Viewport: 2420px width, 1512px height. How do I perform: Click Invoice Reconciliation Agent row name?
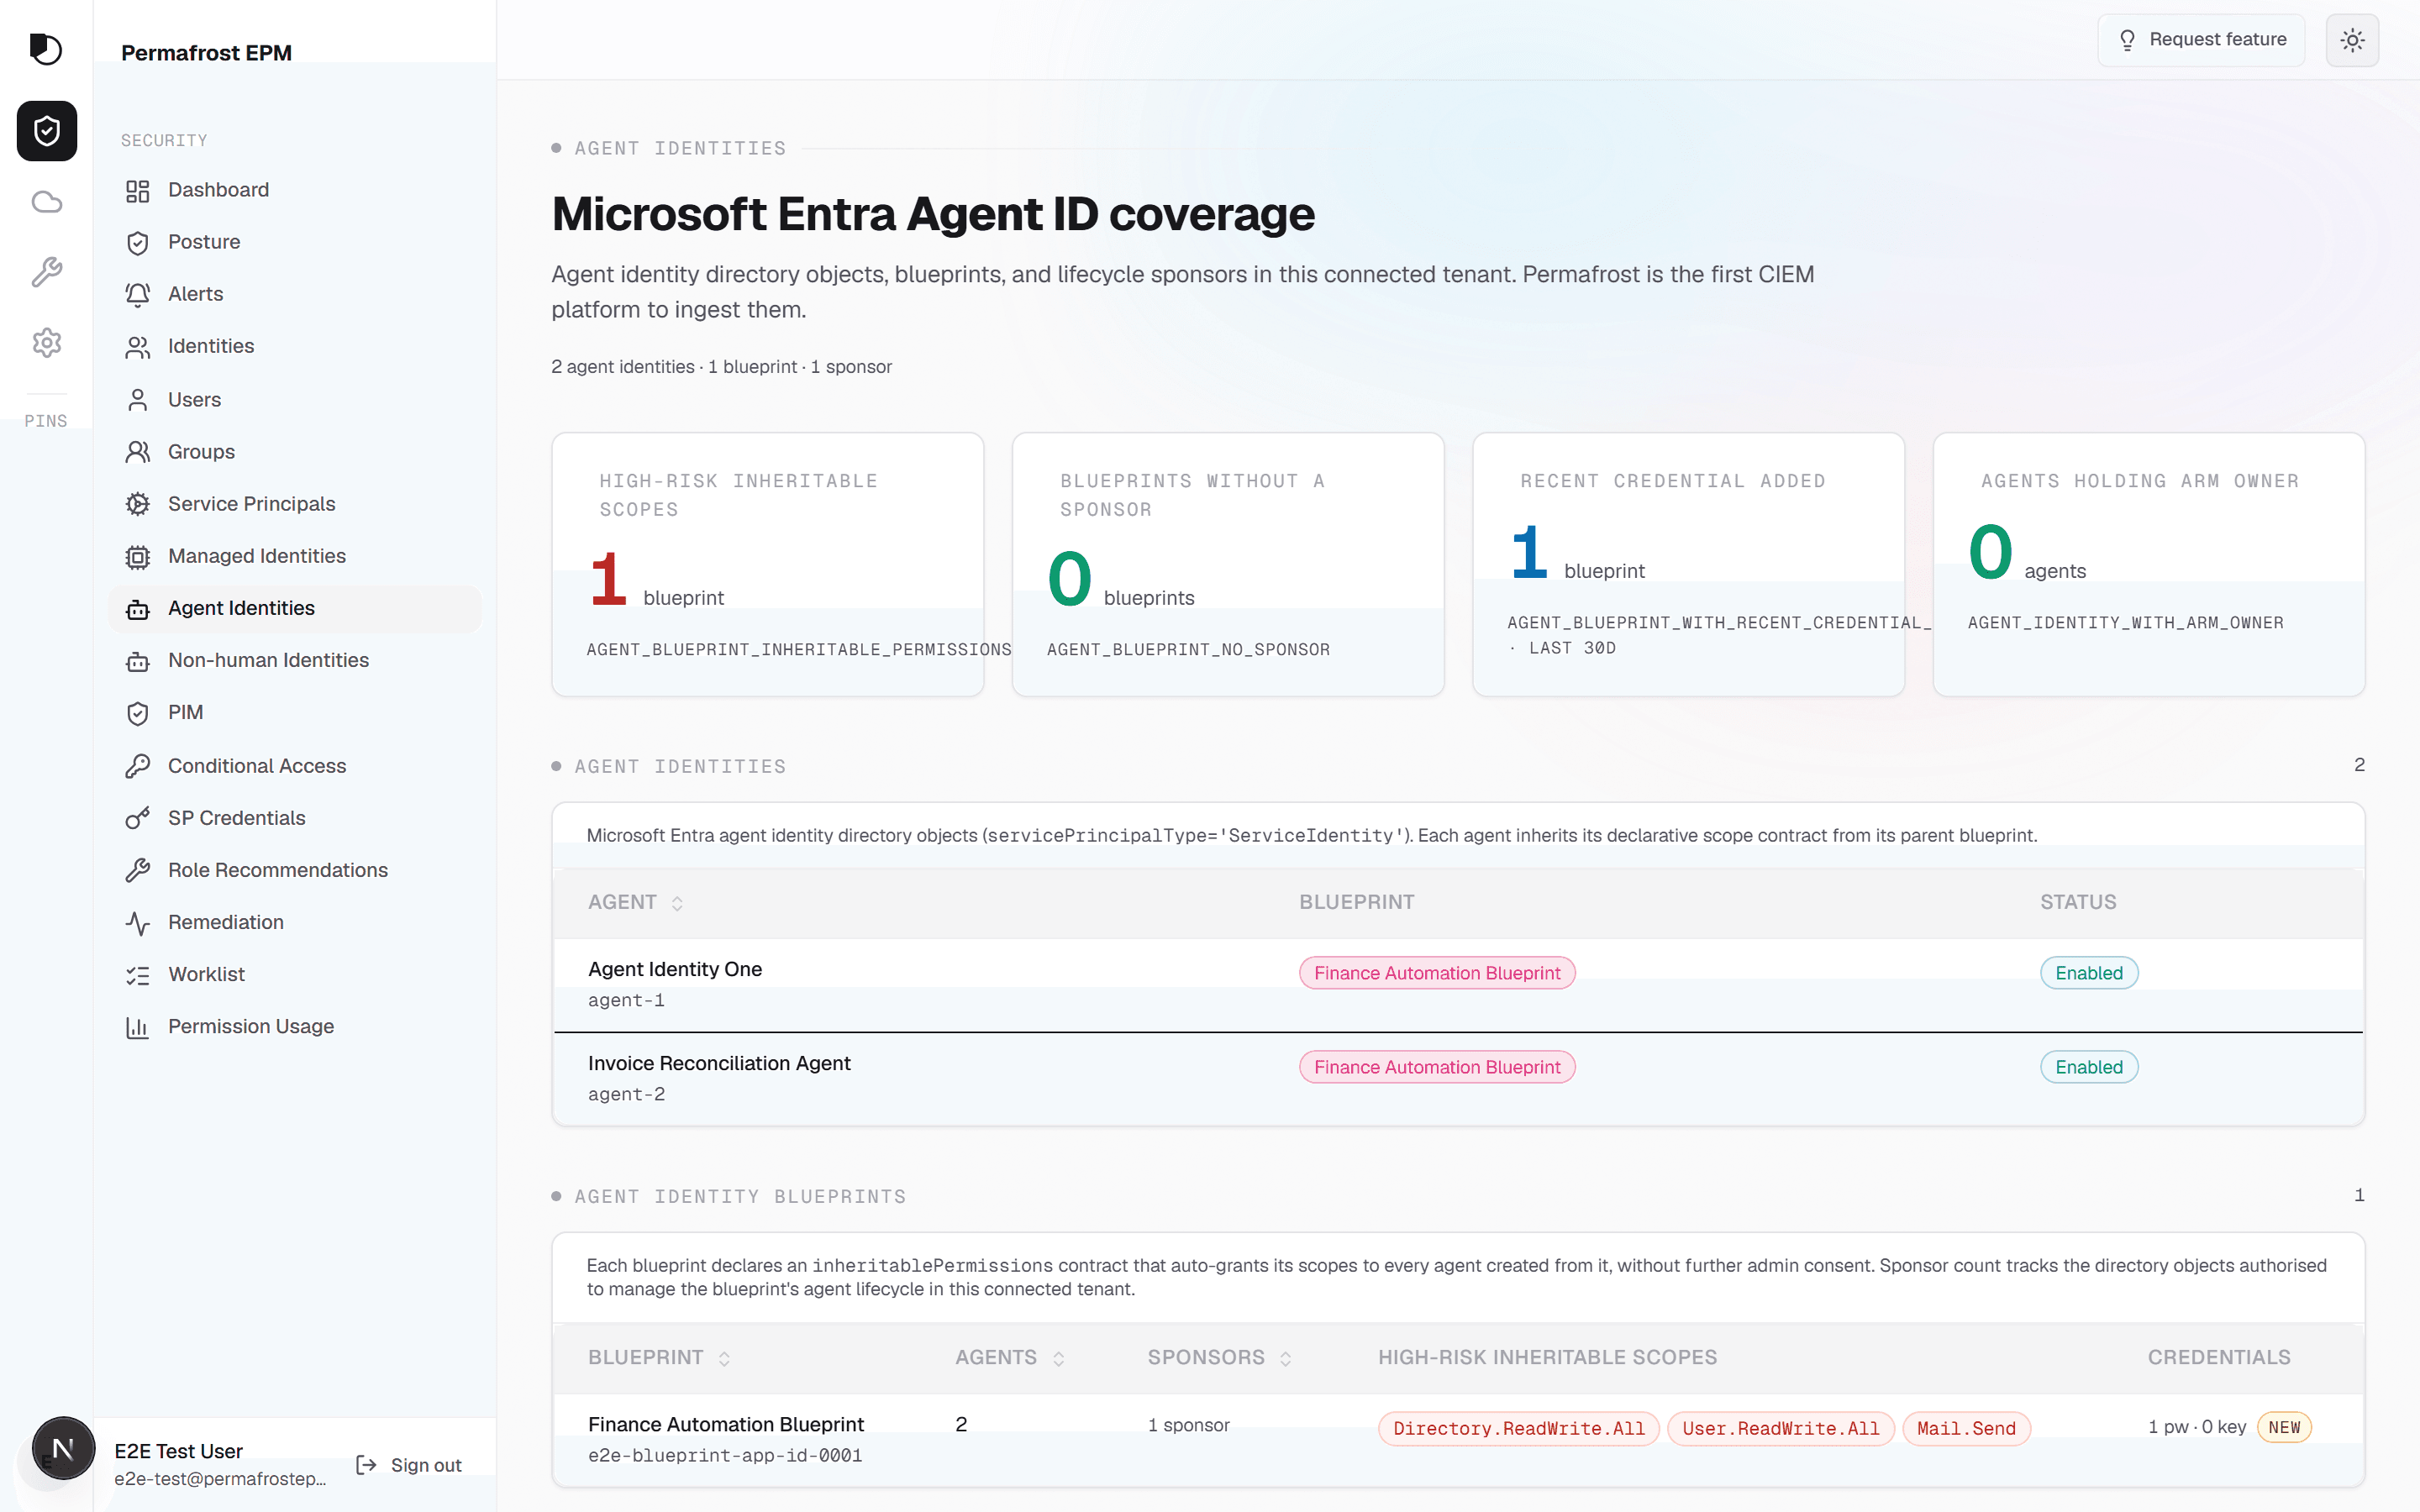click(719, 1063)
